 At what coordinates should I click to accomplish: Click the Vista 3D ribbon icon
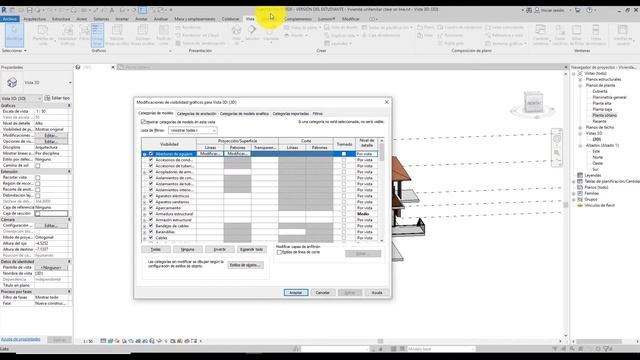pyautogui.click(x=236, y=34)
